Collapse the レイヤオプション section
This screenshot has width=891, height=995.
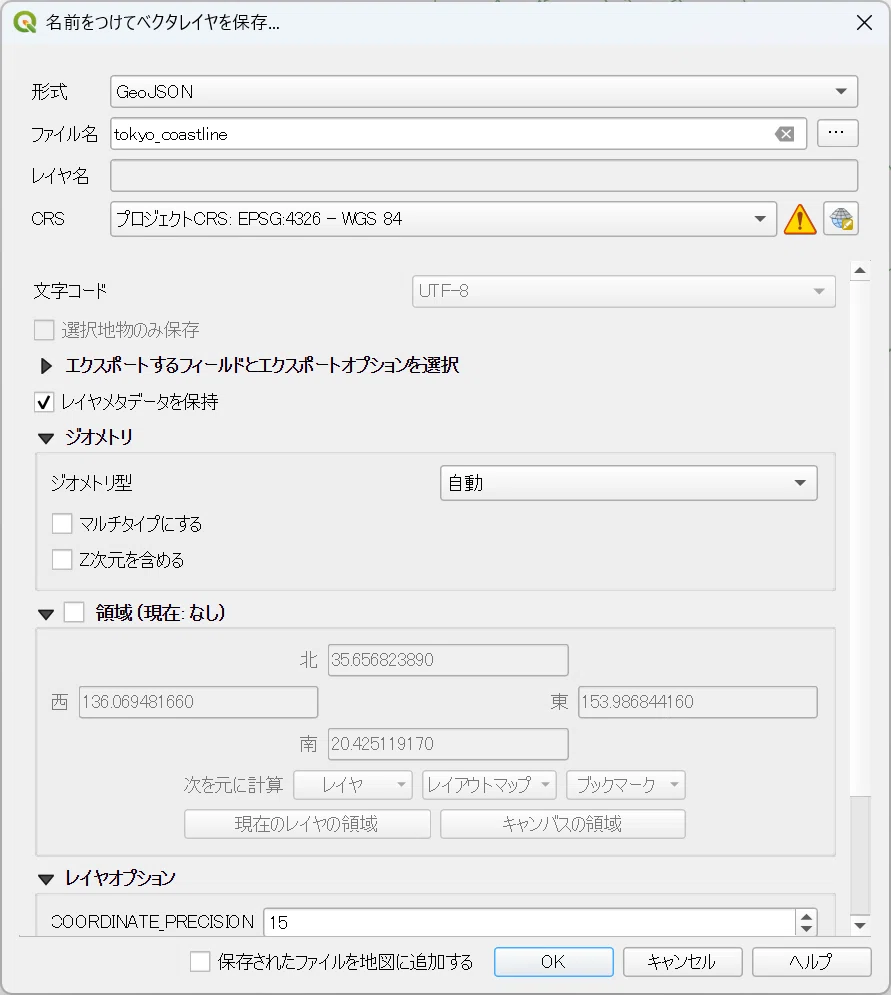[x=46, y=880]
